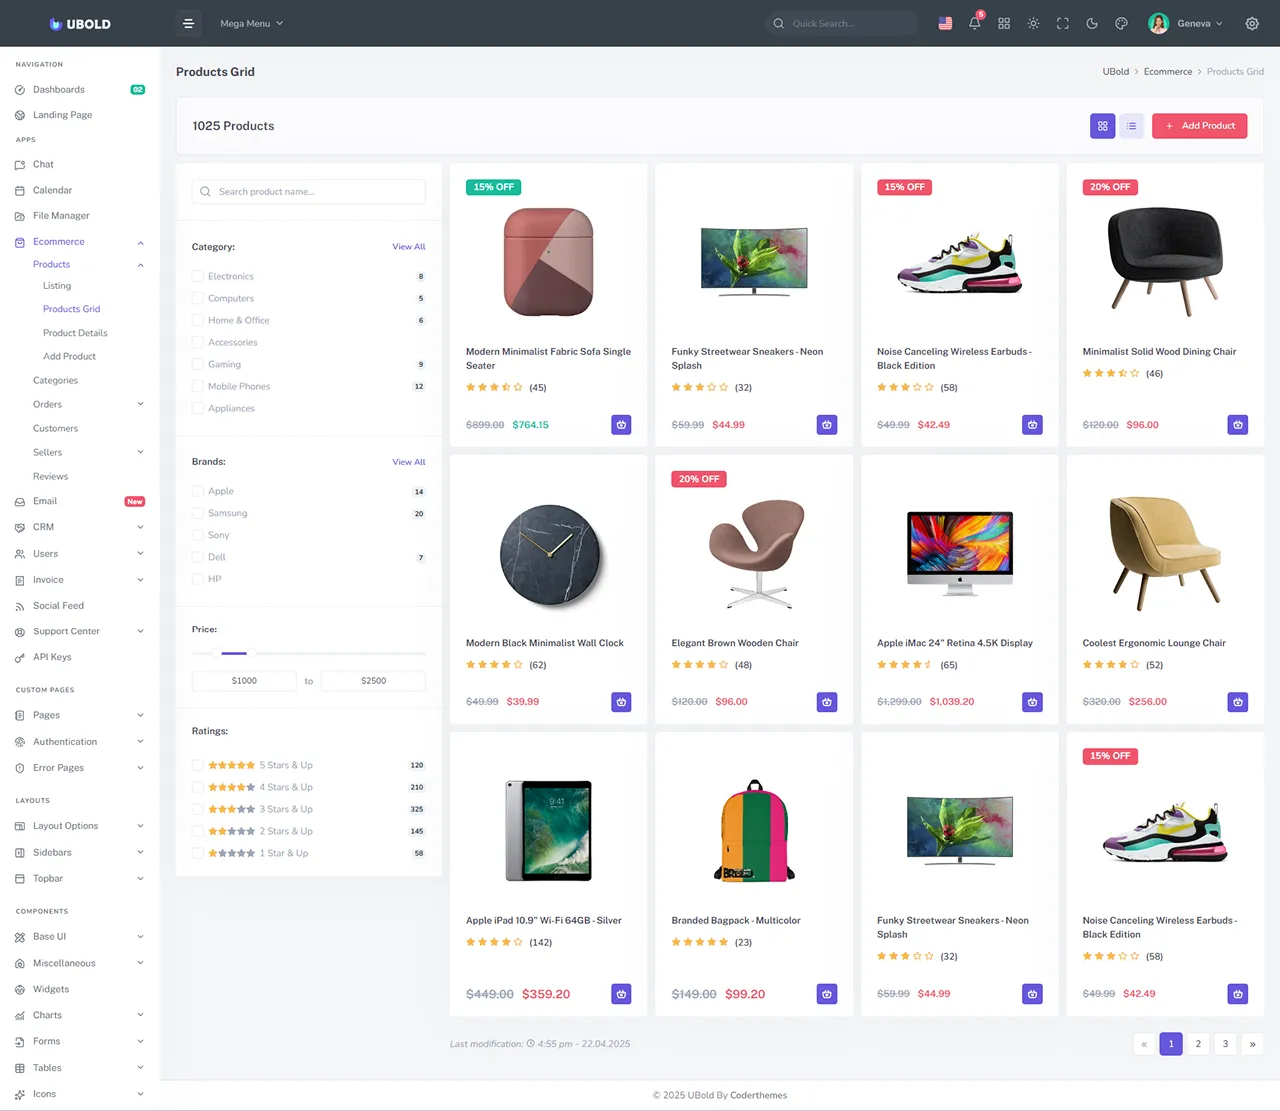
Task: Focus the Search product name field
Action: tap(309, 192)
